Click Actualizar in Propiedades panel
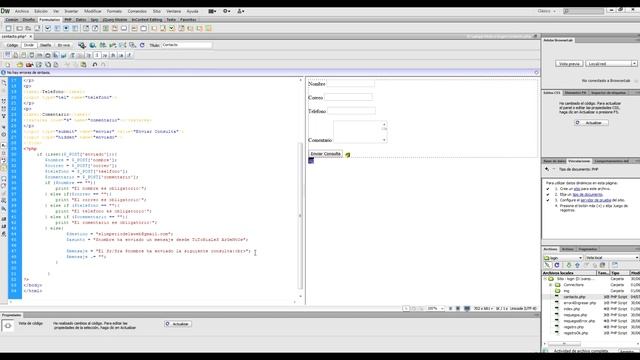The width and height of the screenshot is (640, 360). pyautogui.click(x=178, y=324)
